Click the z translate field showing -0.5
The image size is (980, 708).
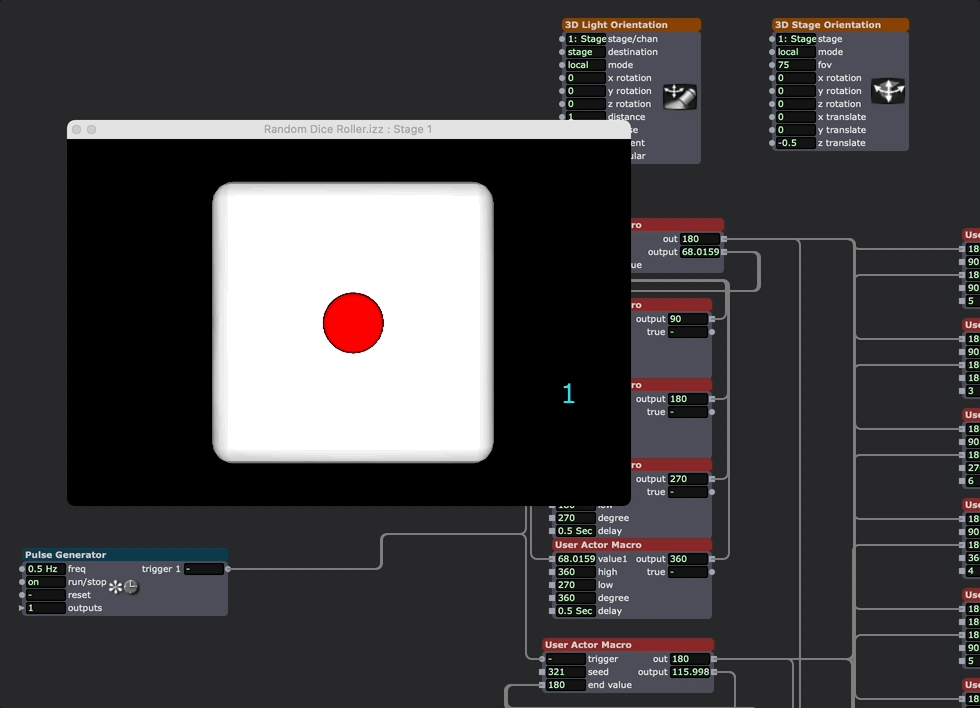tap(796, 143)
